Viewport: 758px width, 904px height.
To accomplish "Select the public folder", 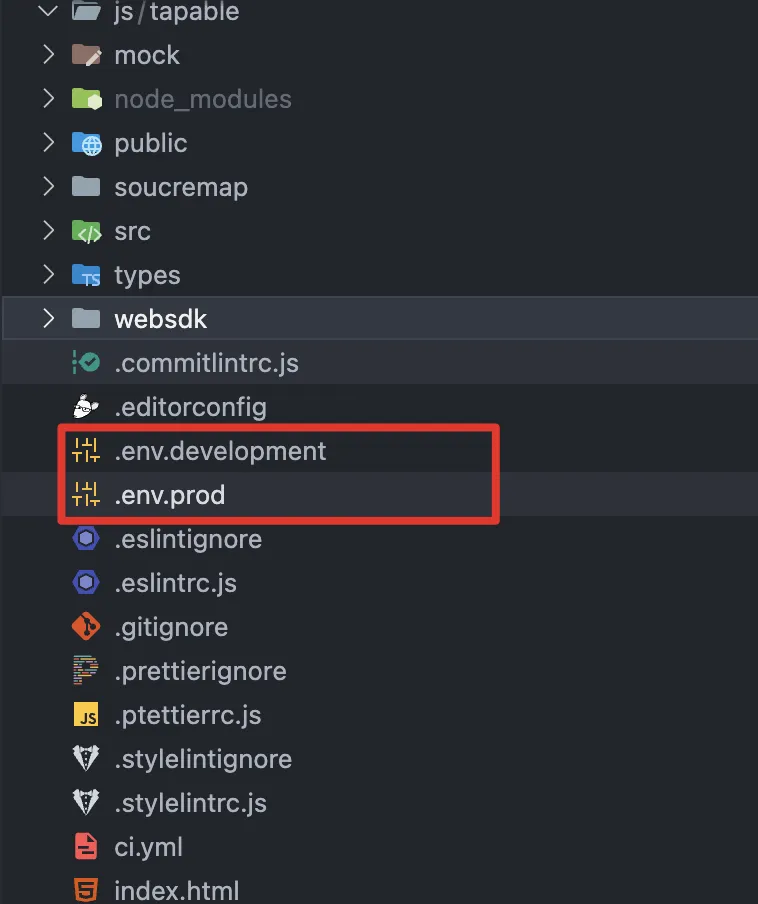I will click(150, 143).
